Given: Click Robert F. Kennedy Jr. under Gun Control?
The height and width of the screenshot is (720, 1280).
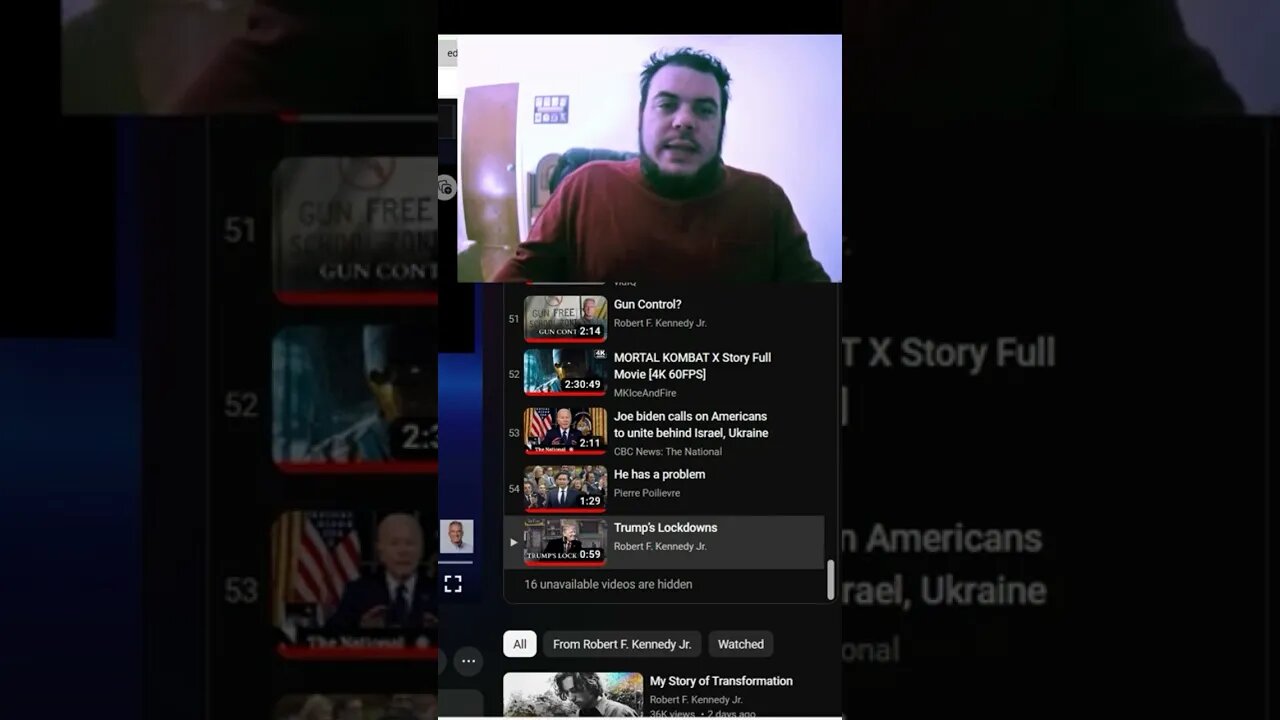Looking at the screenshot, I should click(660, 323).
